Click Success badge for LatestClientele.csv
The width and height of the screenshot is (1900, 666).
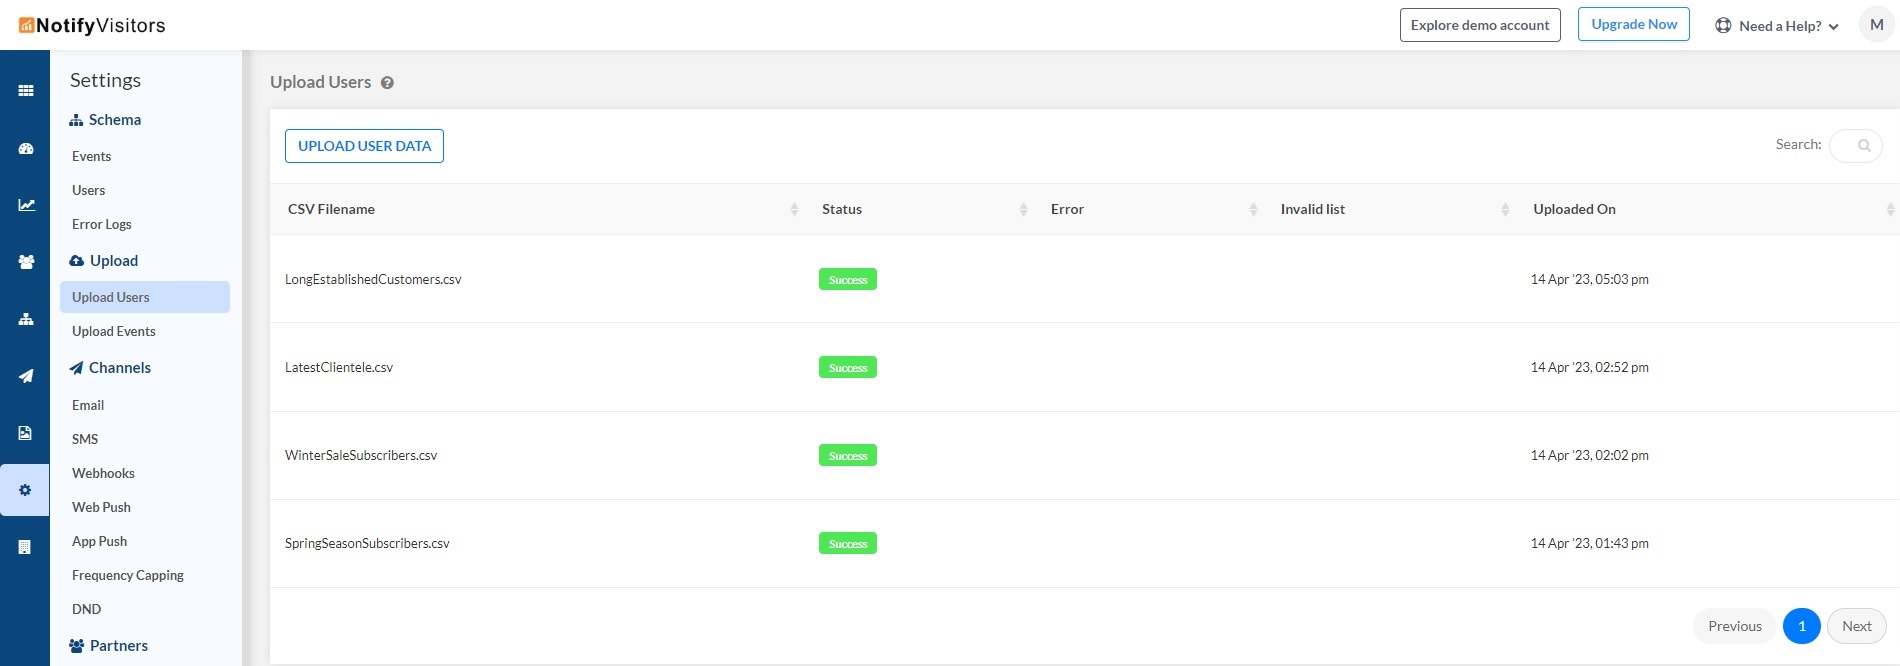[x=848, y=367]
